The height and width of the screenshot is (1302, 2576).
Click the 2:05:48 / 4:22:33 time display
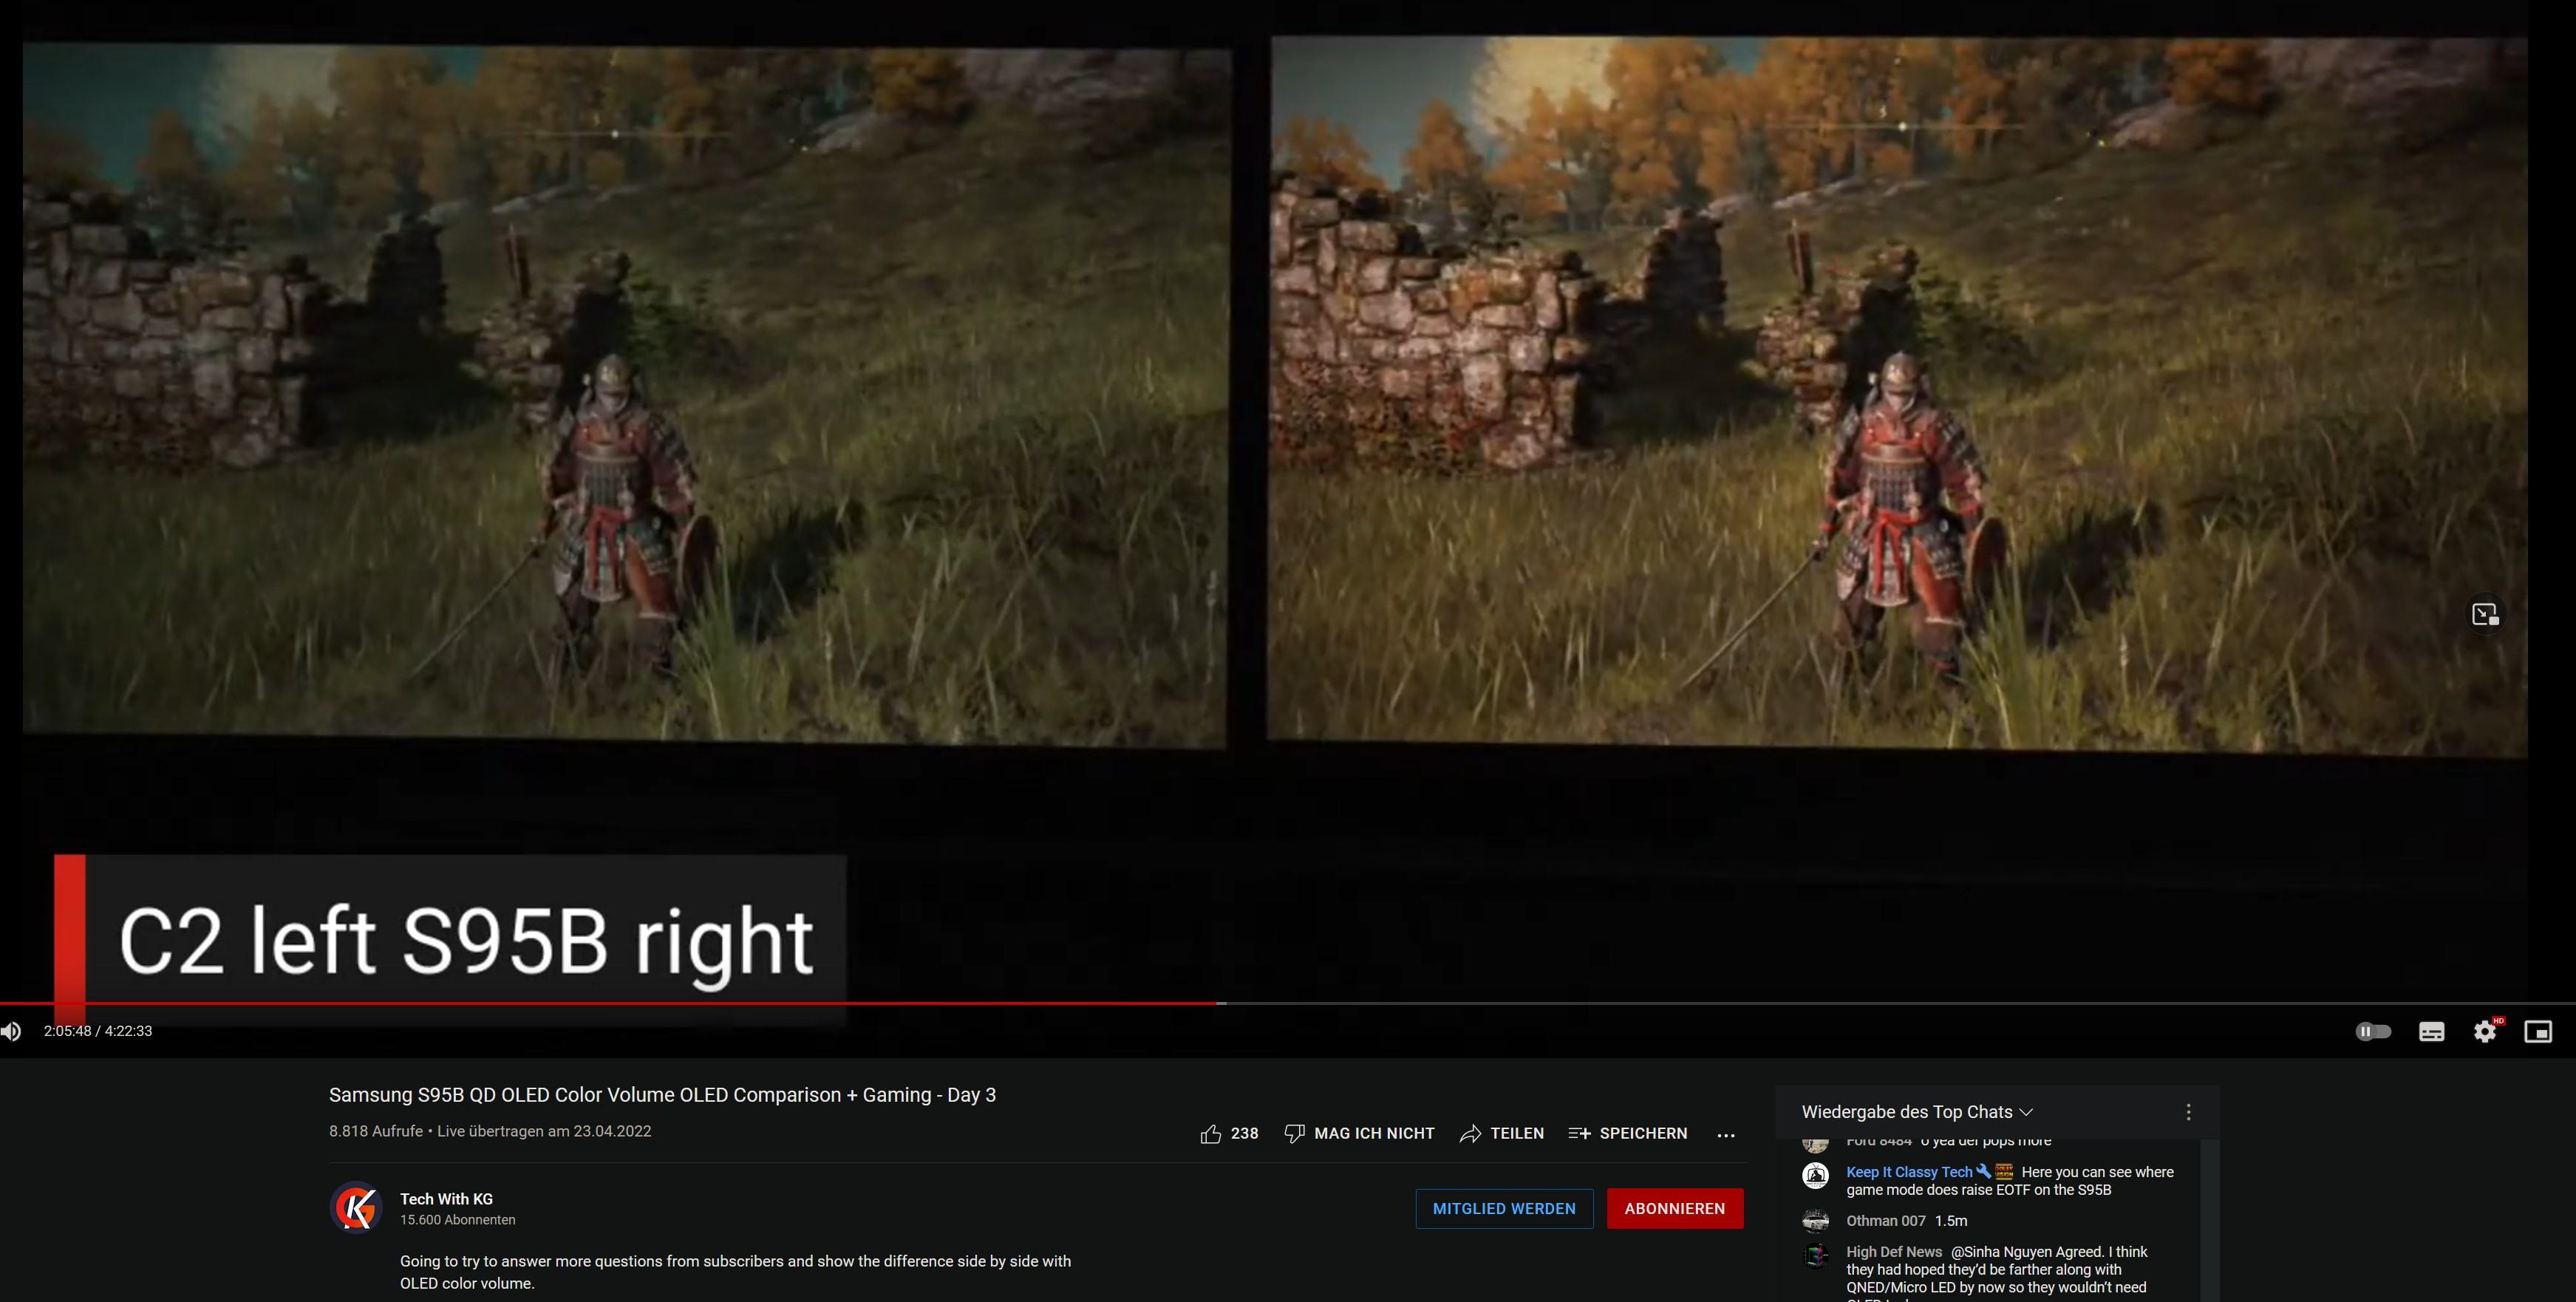(x=98, y=1031)
